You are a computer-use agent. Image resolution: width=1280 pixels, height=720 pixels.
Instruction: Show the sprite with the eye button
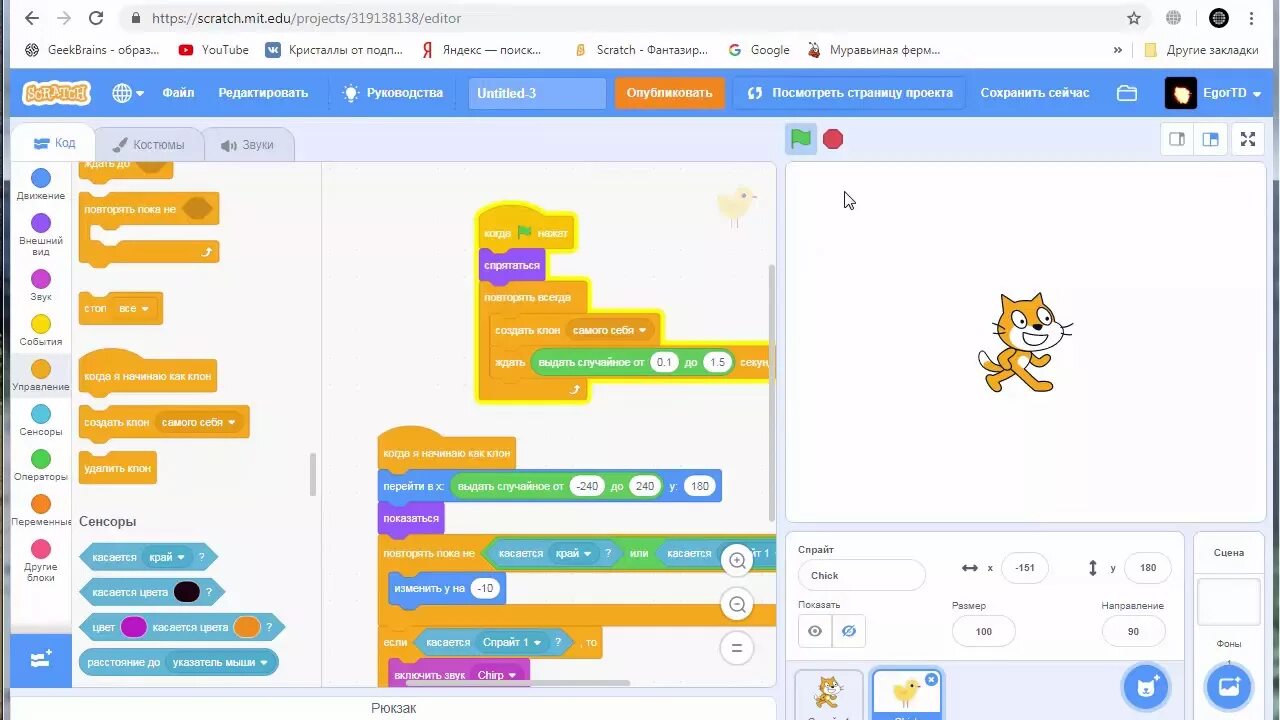(x=815, y=631)
